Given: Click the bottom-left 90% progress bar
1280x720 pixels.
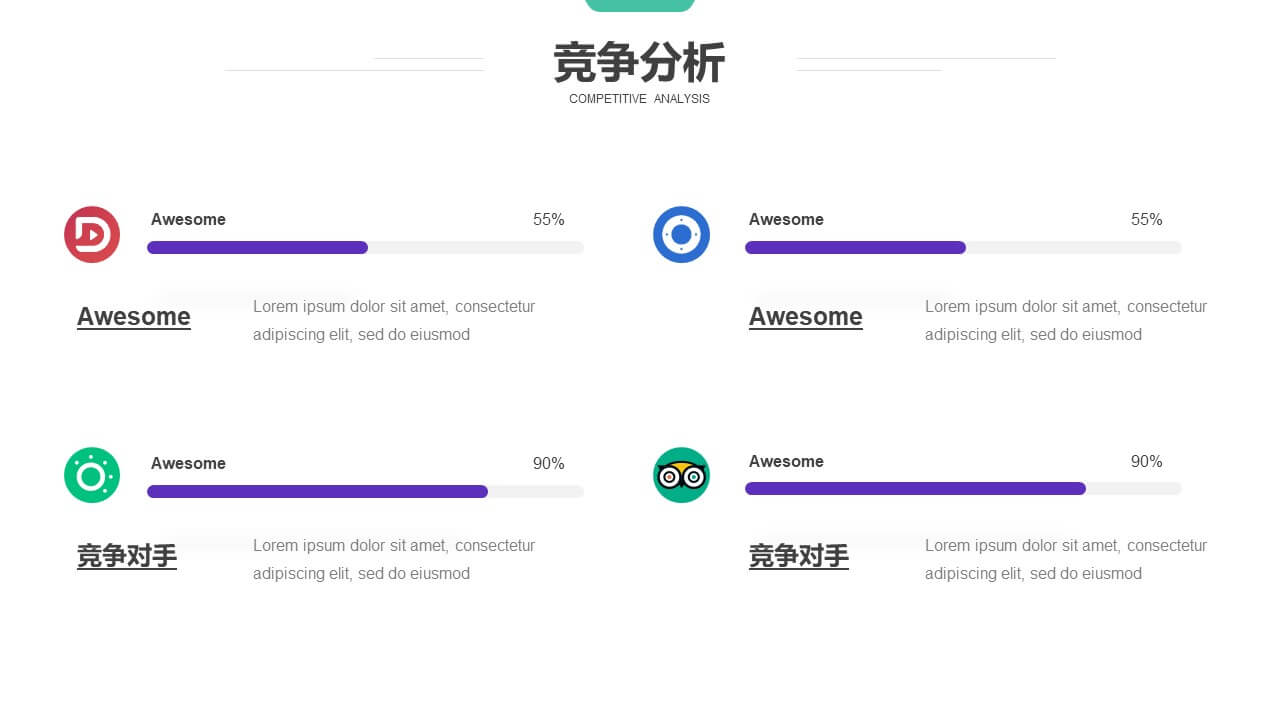Looking at the screenshot, I should pyautogui.click(x=365, y=491).
